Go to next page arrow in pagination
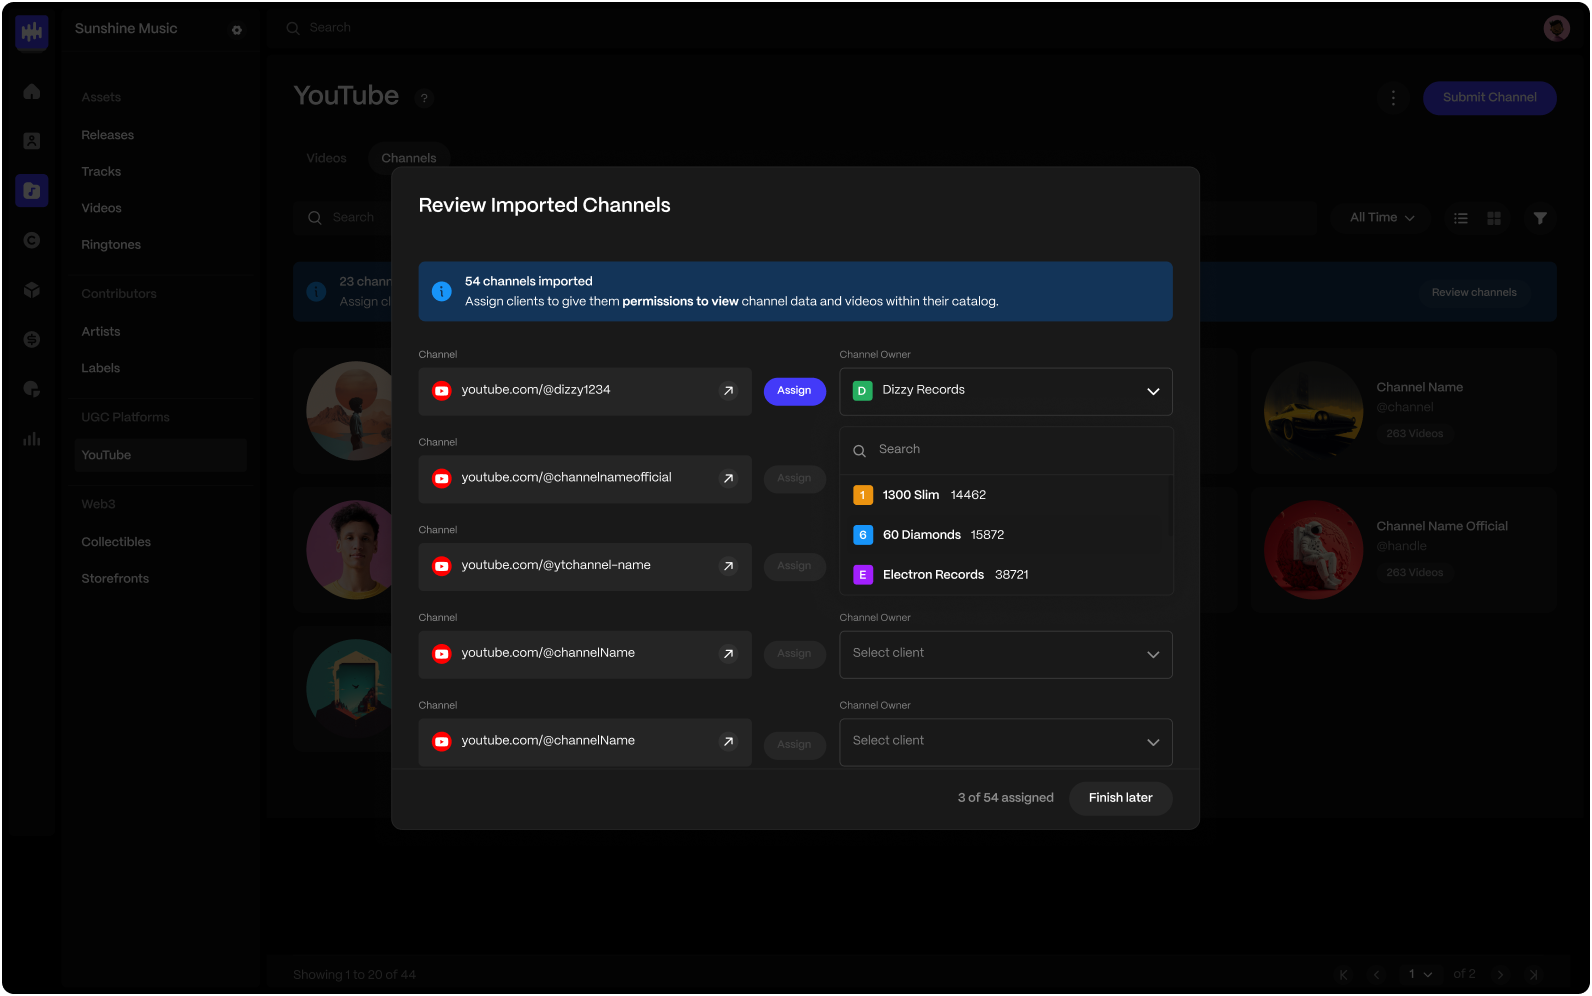 (x=1500, y=975)
